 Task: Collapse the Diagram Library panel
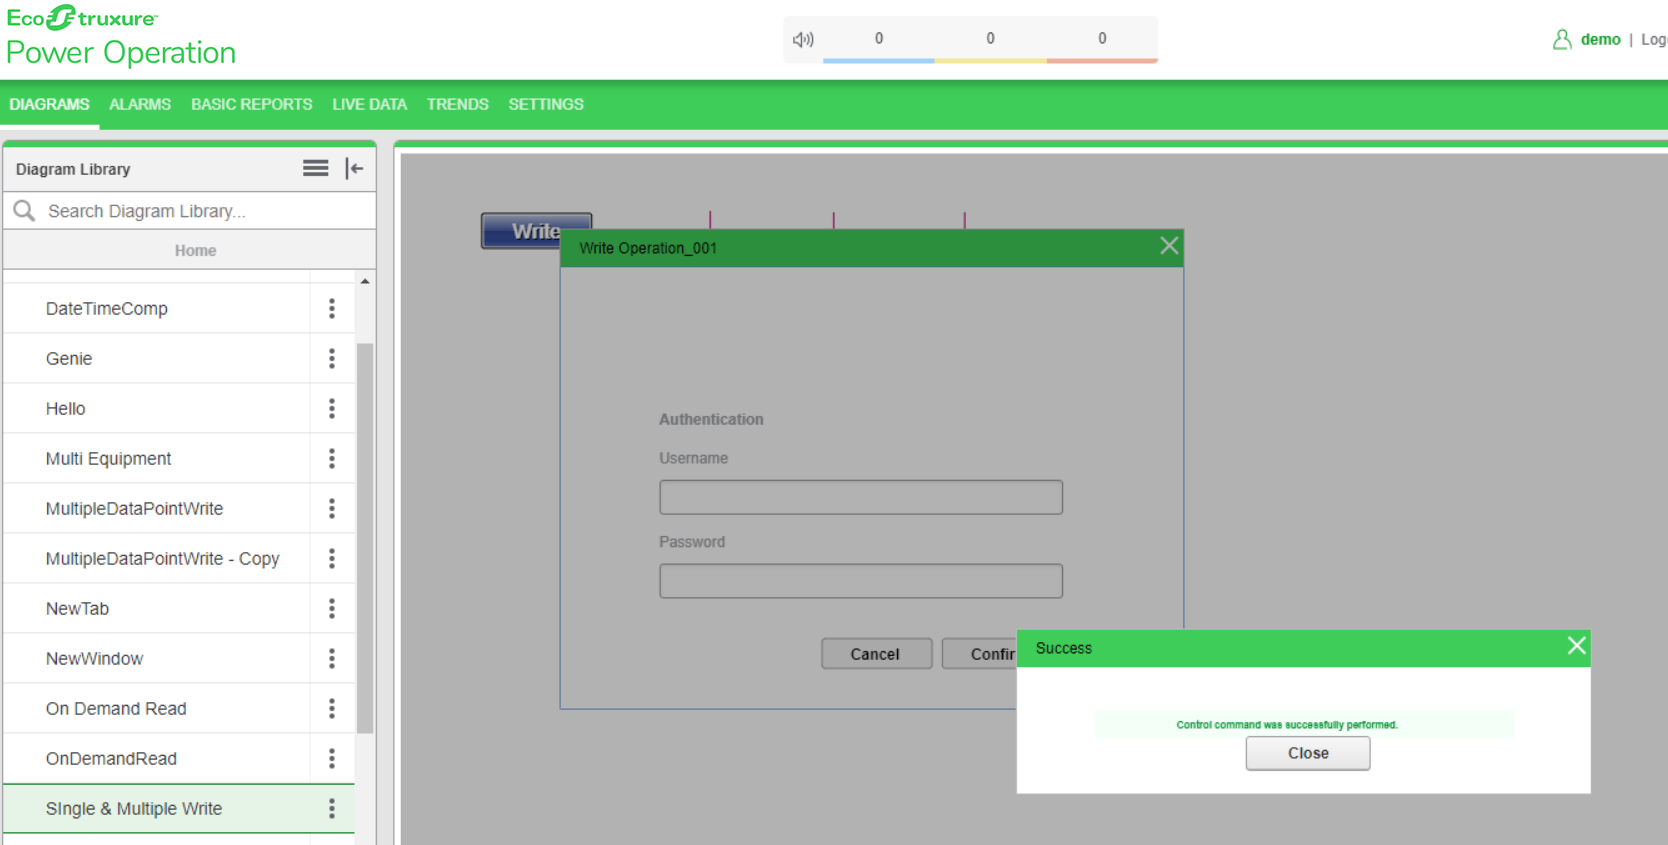354,169
